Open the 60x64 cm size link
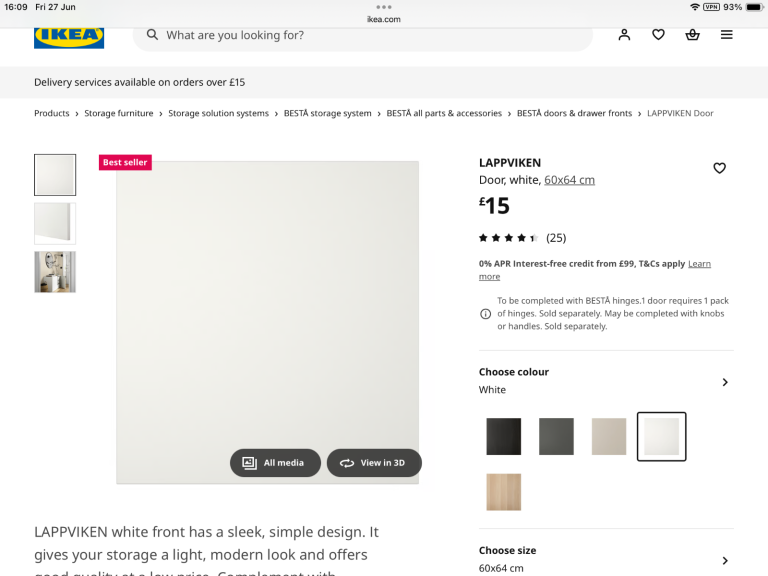This screenshot has width=768, height=576. point(569,180)
